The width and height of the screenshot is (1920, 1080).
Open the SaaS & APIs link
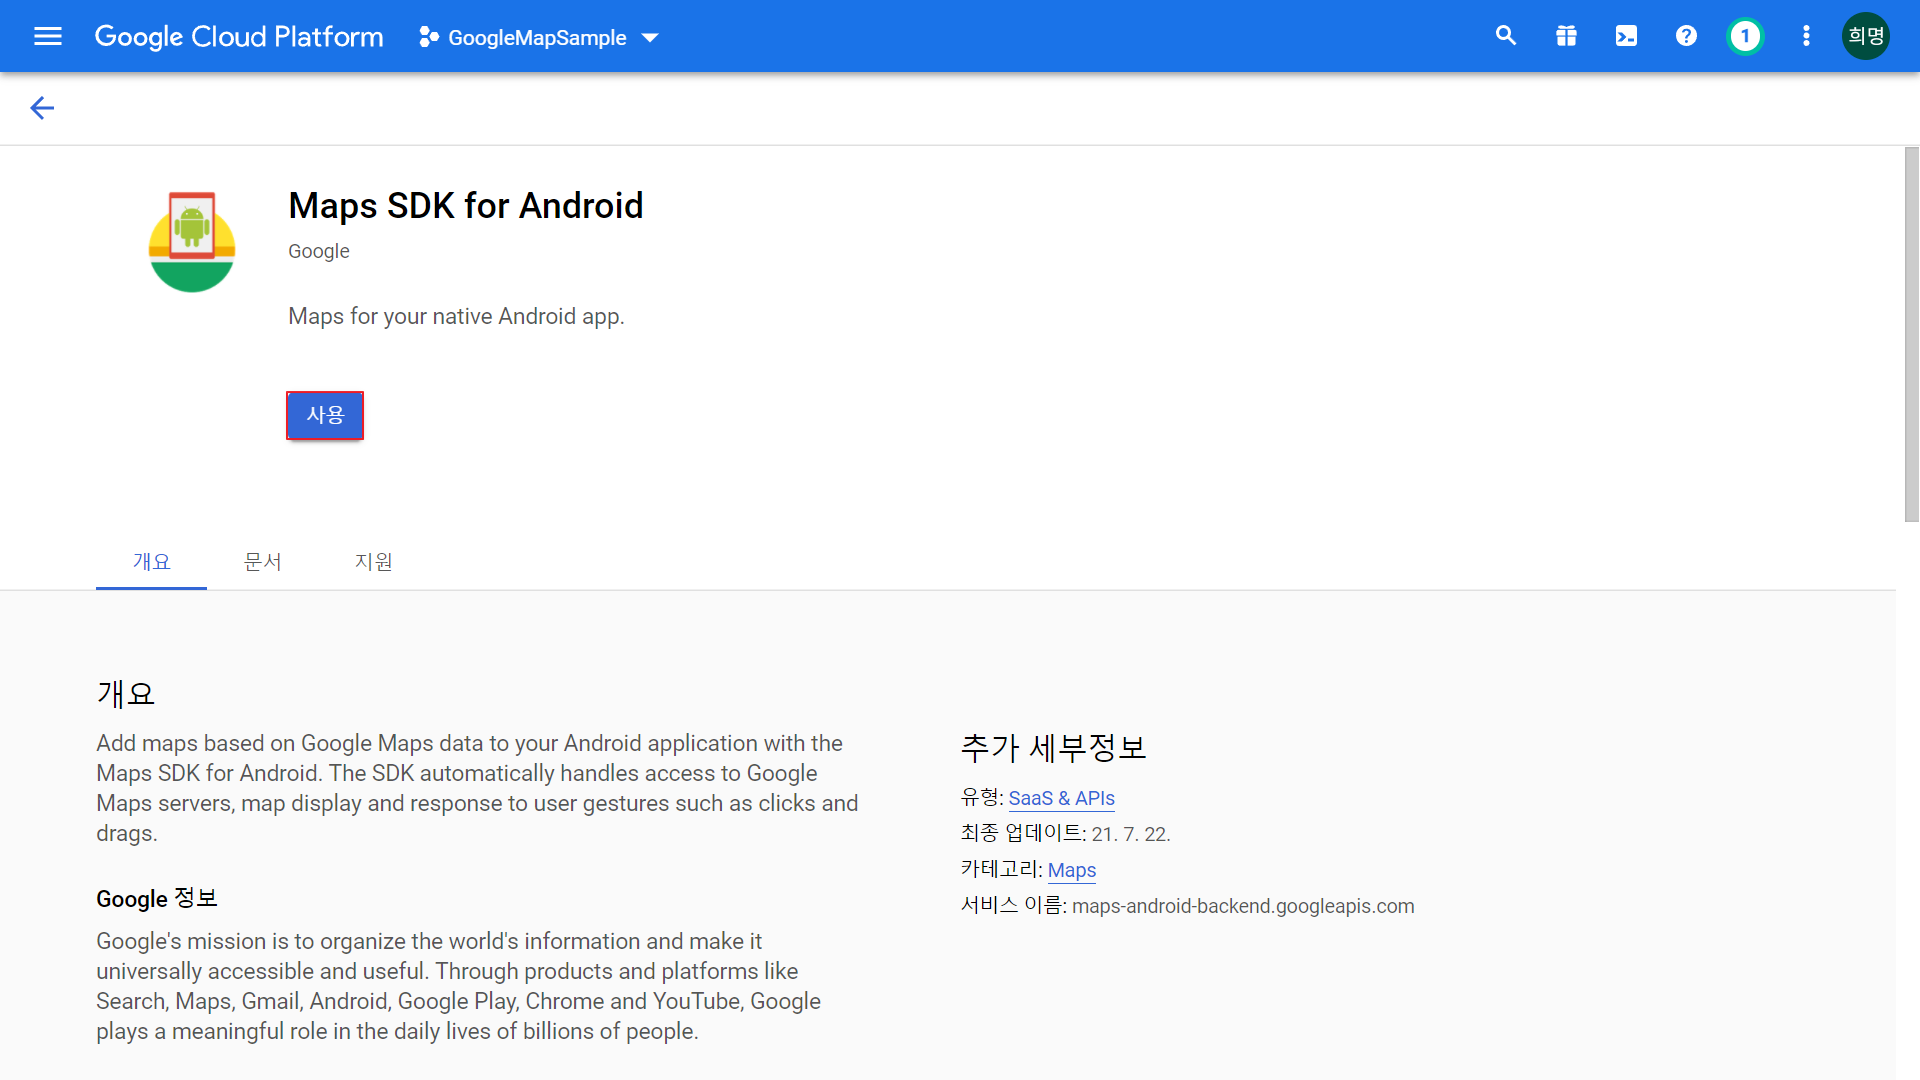1061,798
